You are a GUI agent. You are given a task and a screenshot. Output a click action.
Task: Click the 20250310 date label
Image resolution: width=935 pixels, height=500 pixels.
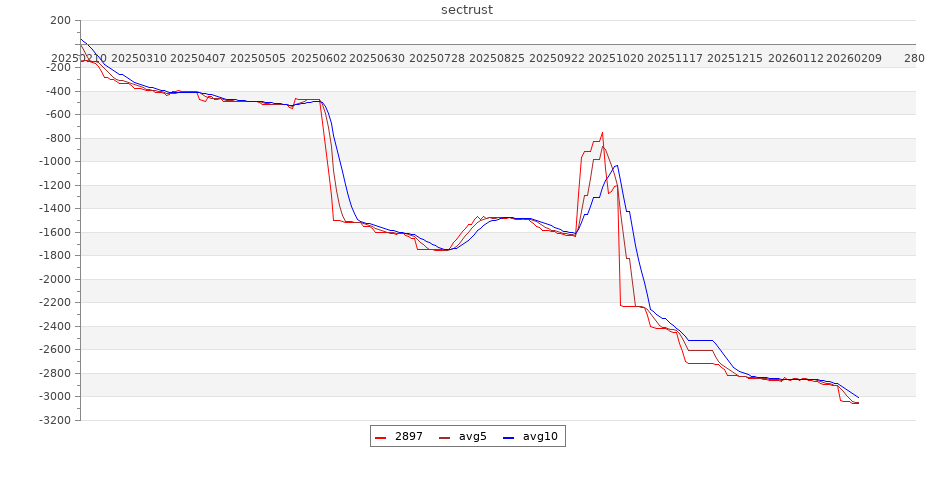pyautogui.click(x=139, y=59)
